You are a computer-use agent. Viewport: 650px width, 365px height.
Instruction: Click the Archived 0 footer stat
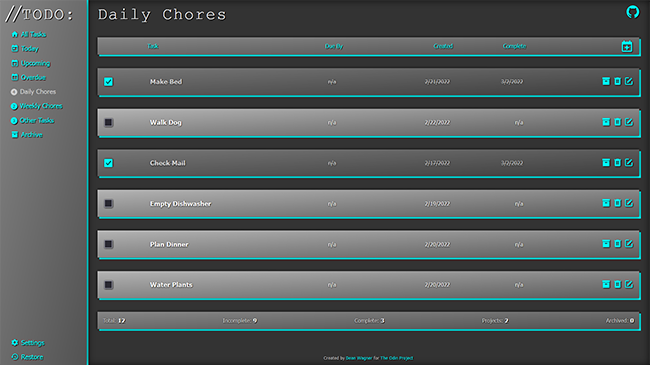620,321
